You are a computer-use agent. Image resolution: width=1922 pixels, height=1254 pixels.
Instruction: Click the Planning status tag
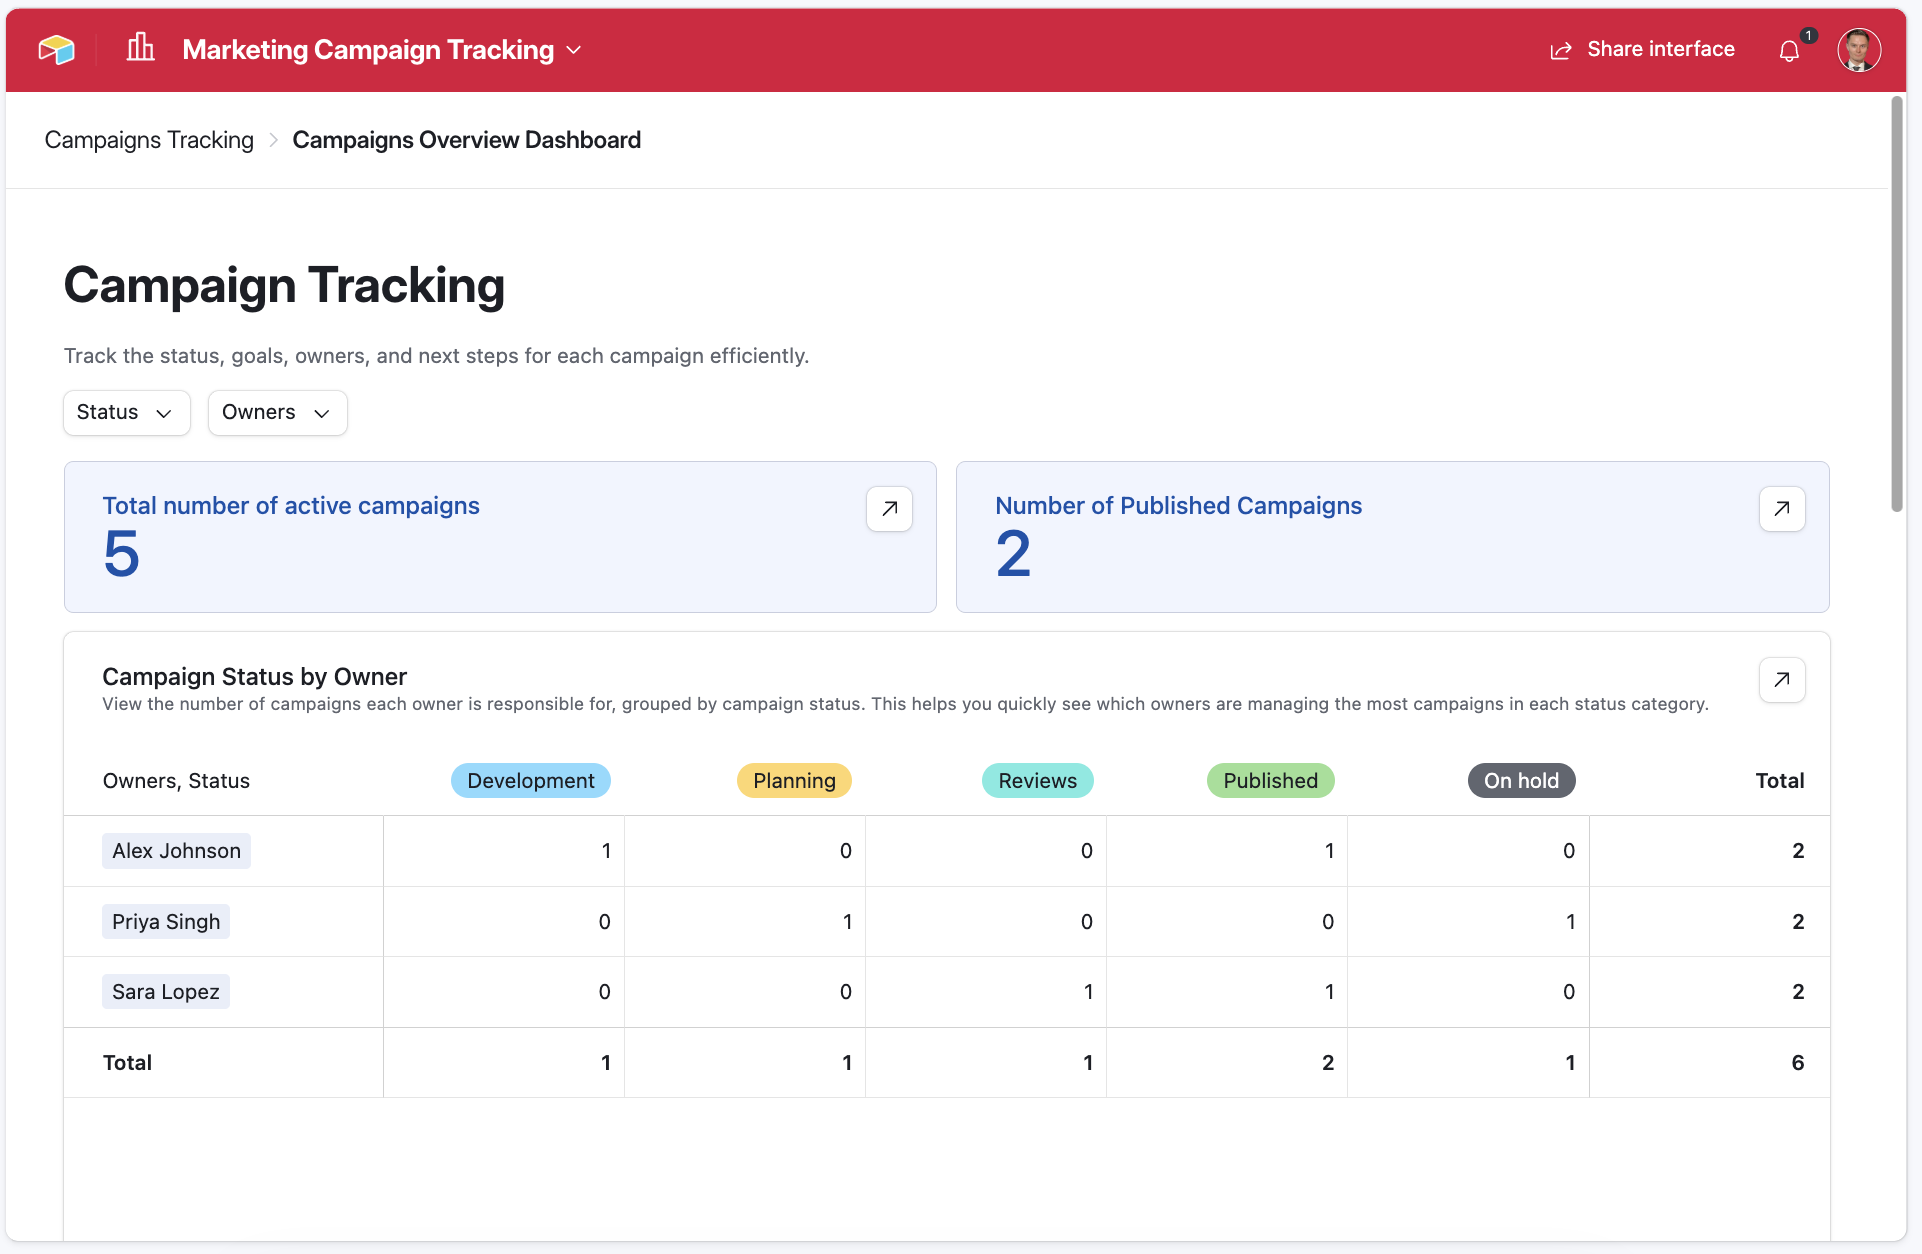tap(794, 781)
